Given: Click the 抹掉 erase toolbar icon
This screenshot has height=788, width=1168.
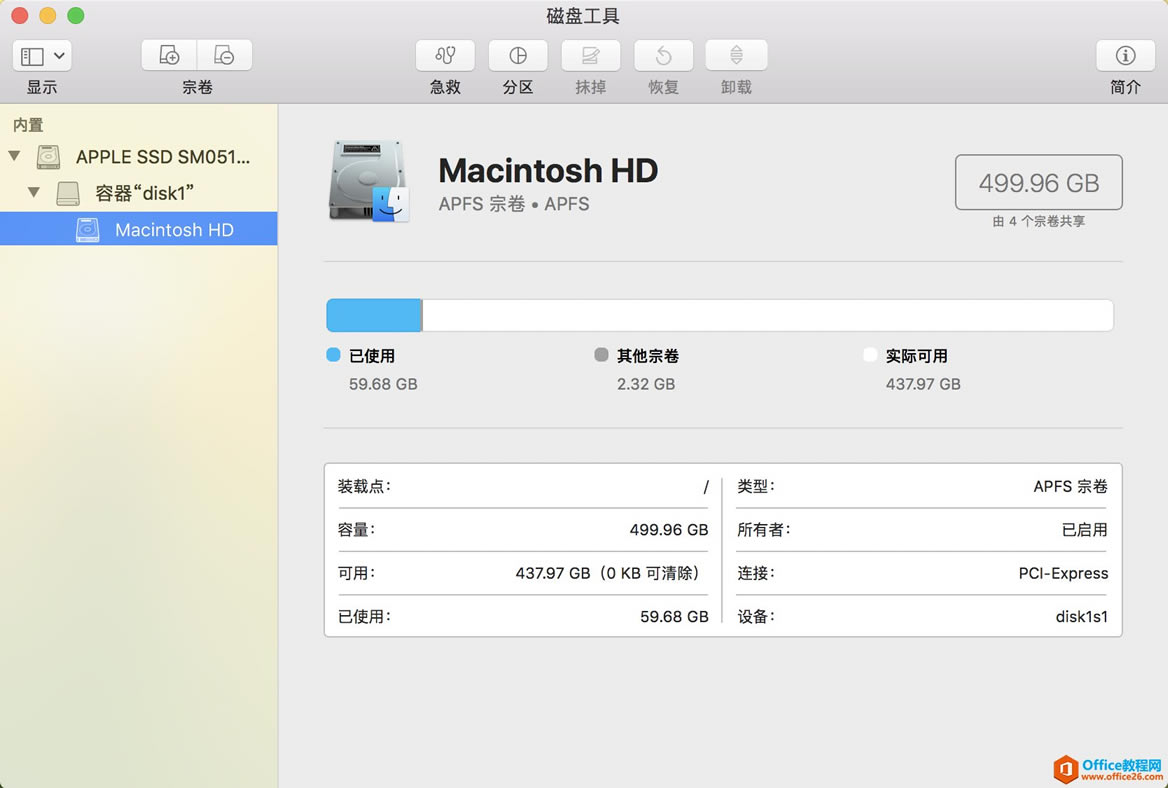Looking at the screenshot, I should (590, 55).
